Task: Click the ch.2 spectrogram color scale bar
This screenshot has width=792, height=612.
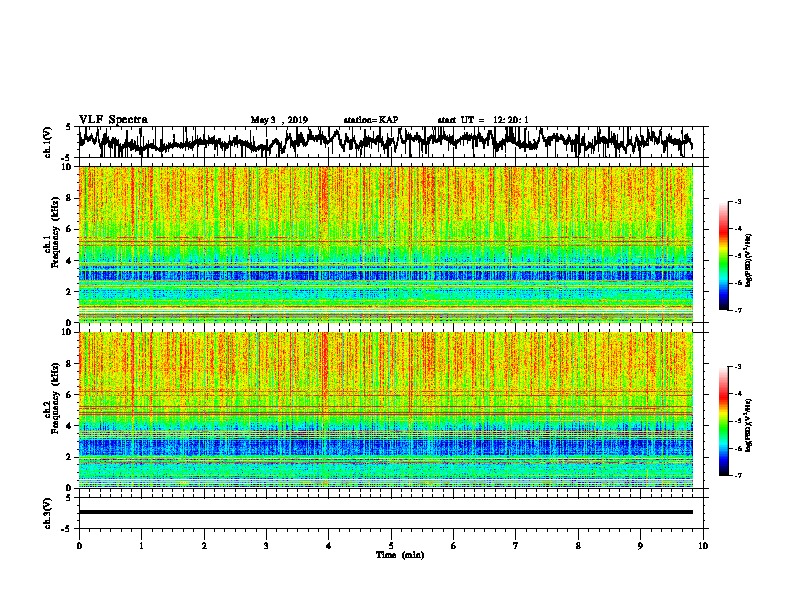Action: click(x=724, y=421)
